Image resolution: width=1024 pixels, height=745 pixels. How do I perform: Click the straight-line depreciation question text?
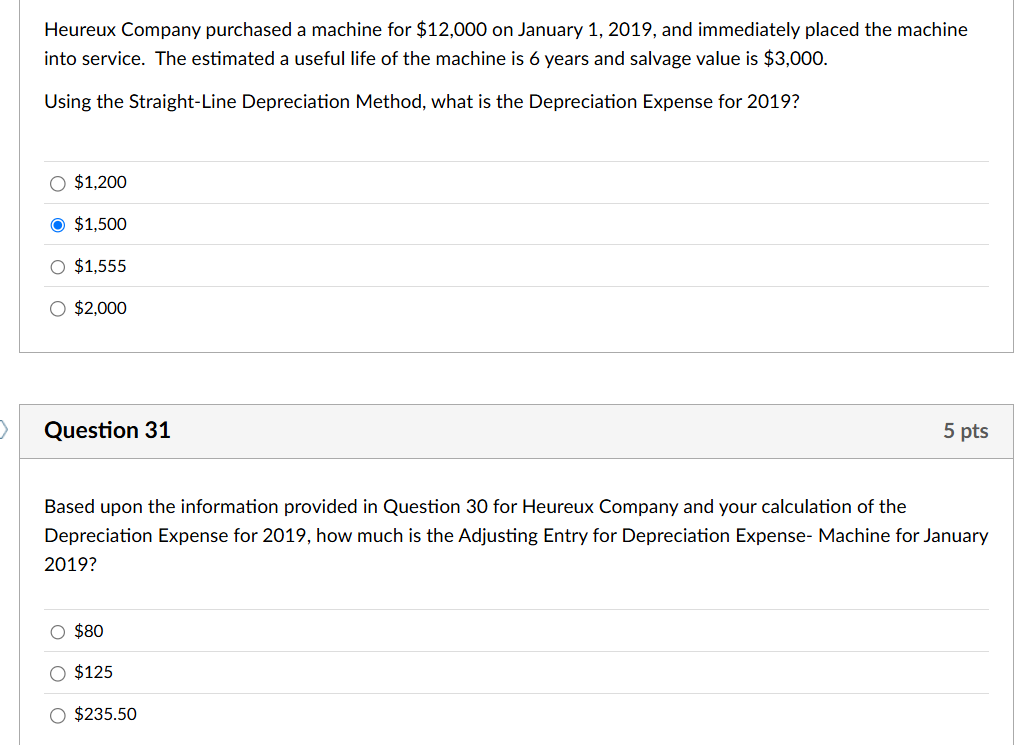point(421,101)
